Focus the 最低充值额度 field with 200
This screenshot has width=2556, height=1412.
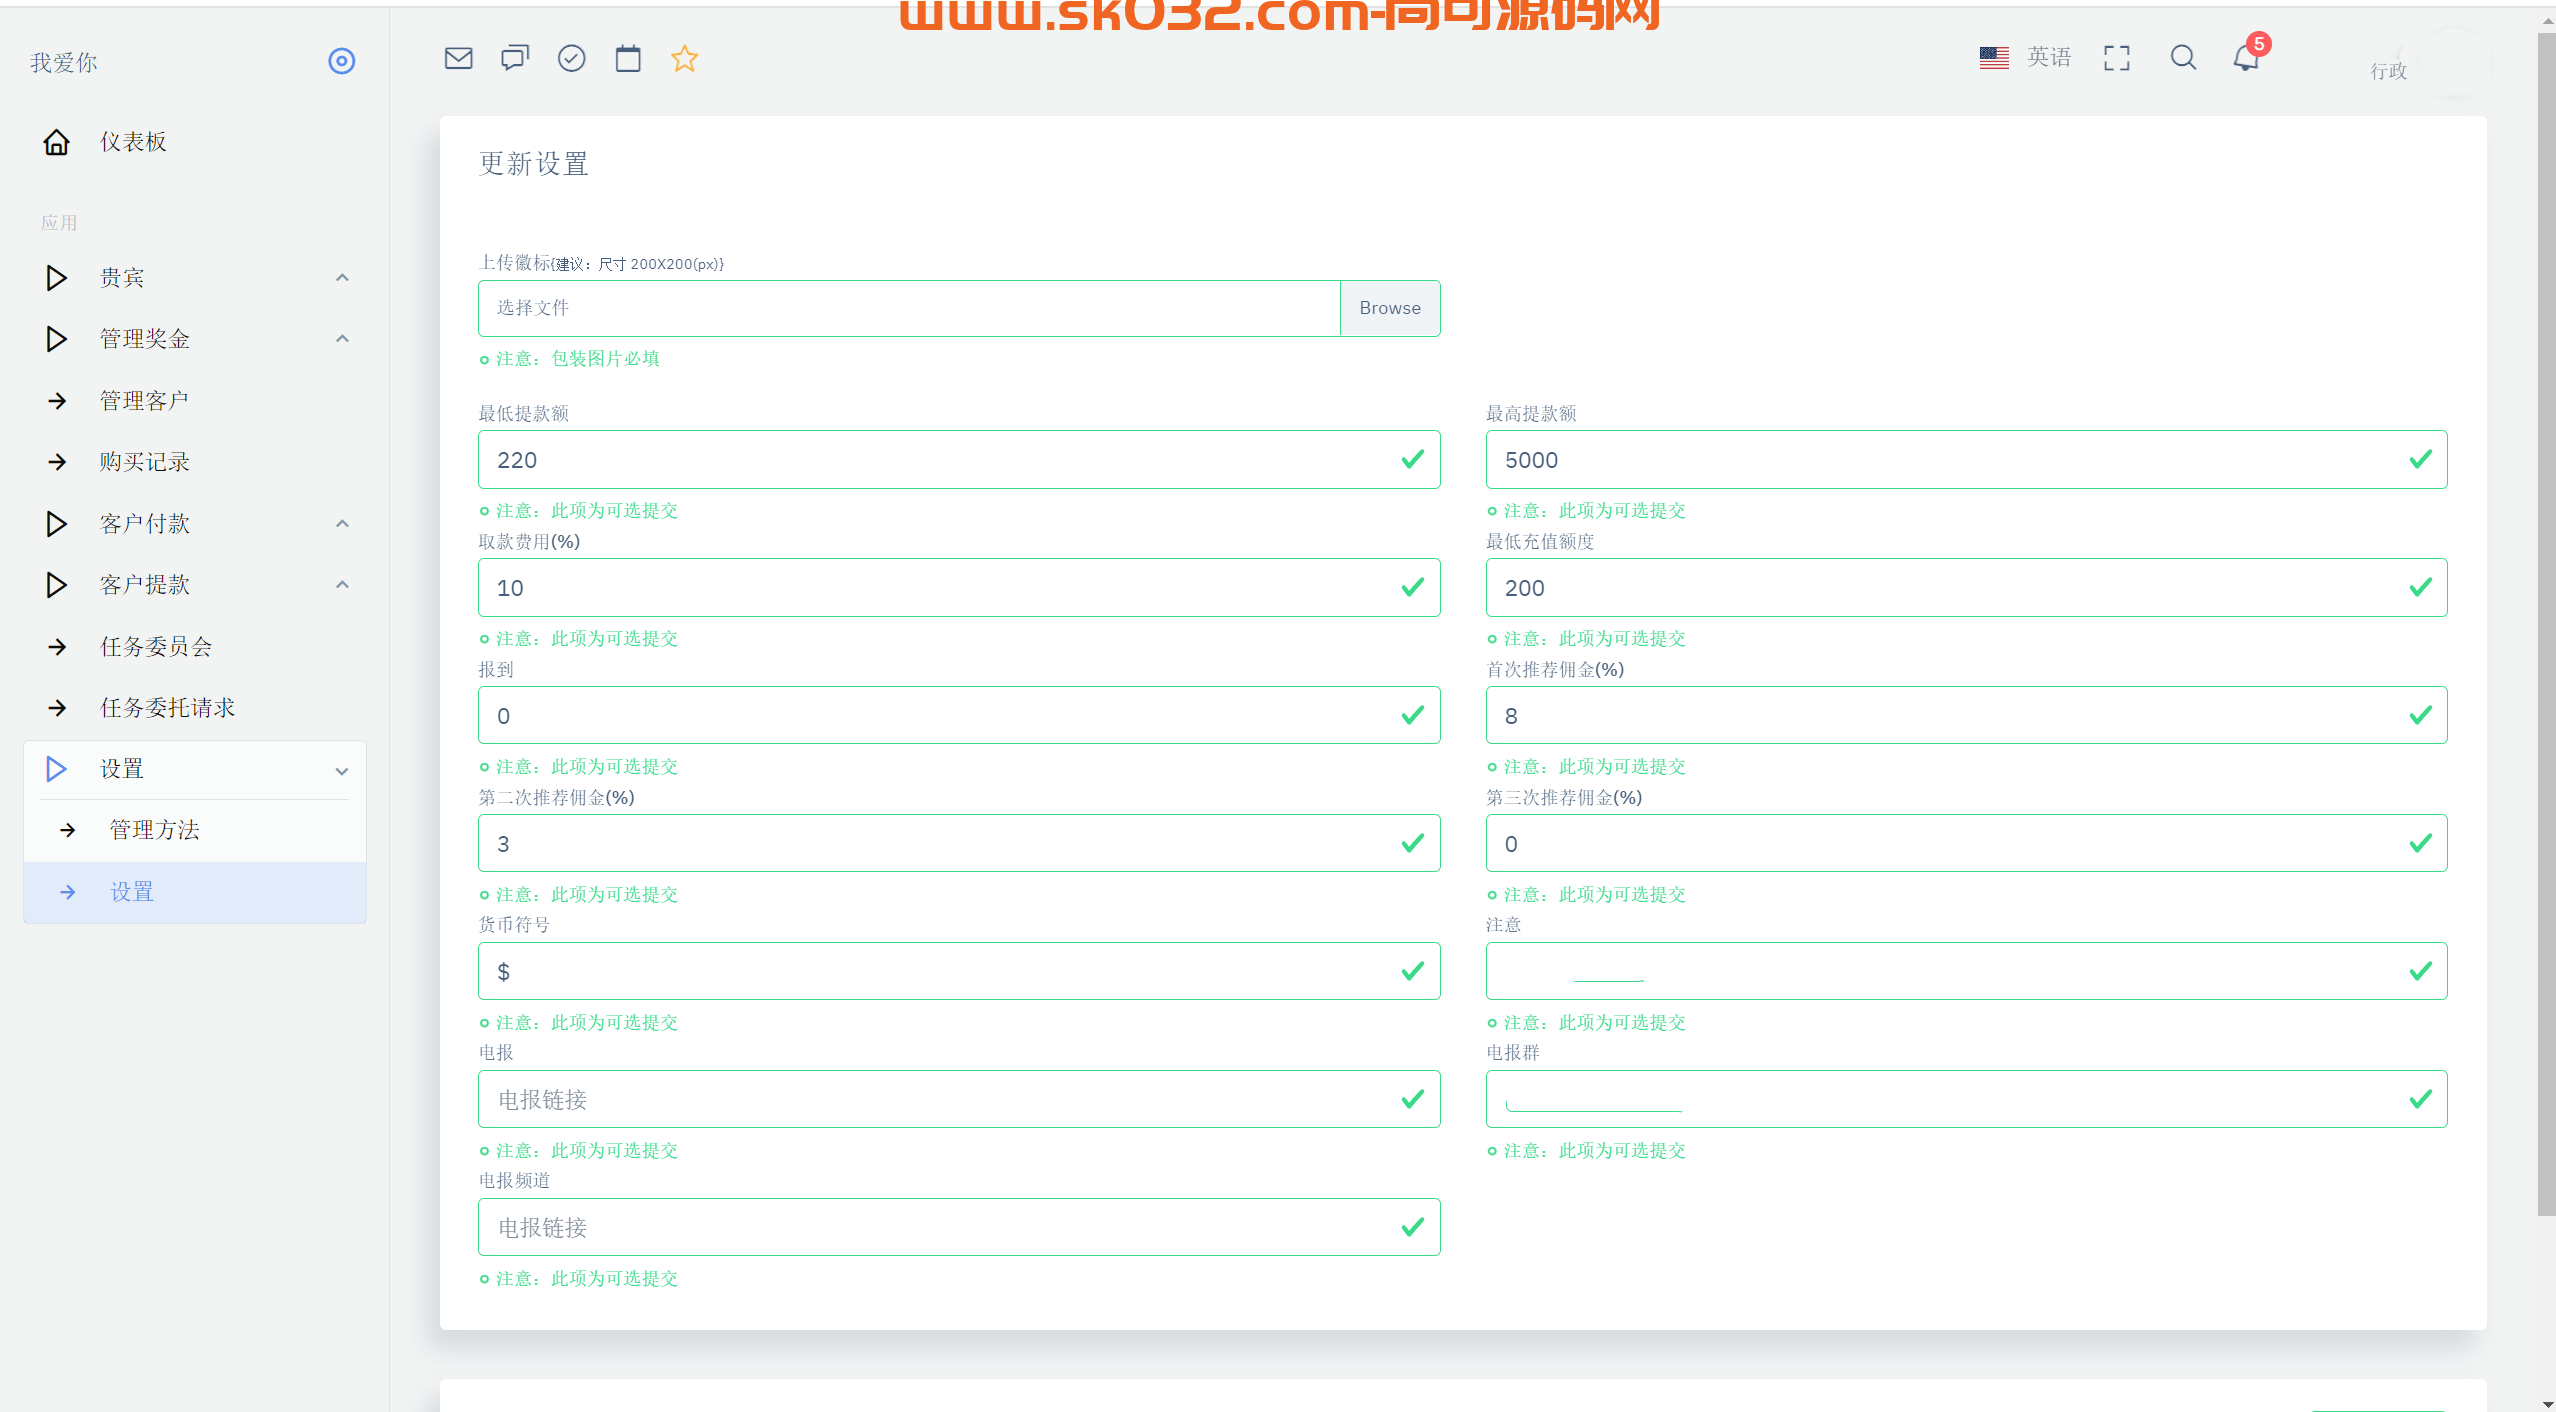pos(1966,588)
